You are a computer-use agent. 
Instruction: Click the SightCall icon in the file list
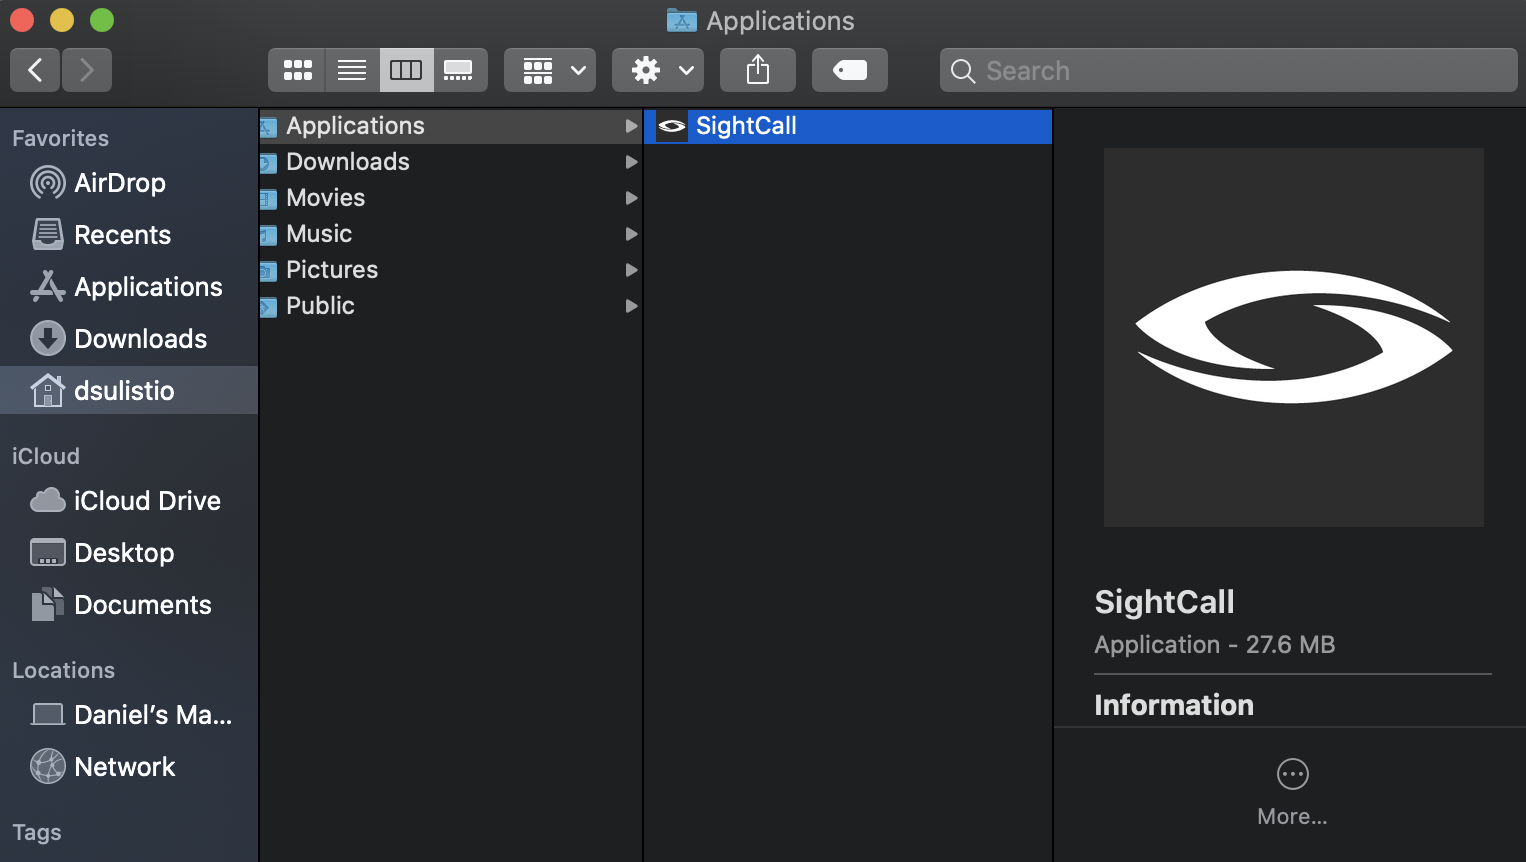[672, 126]
